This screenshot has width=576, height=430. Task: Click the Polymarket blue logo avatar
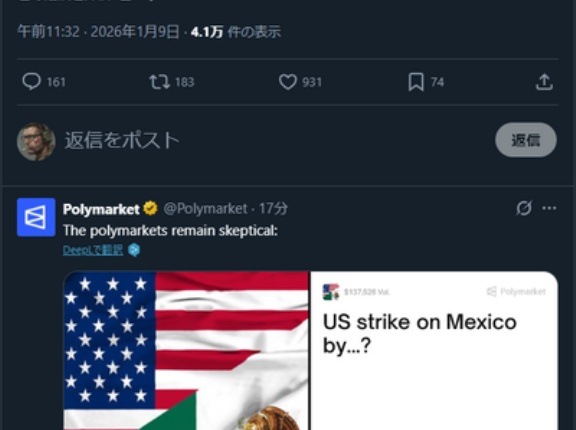tap(36, 217)
